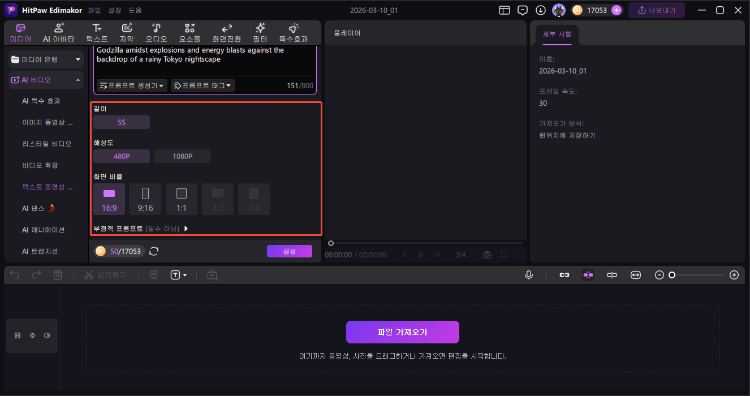750x396 pixels.
Task: Open the feedback message icon
Action: (x=523, y=10)
